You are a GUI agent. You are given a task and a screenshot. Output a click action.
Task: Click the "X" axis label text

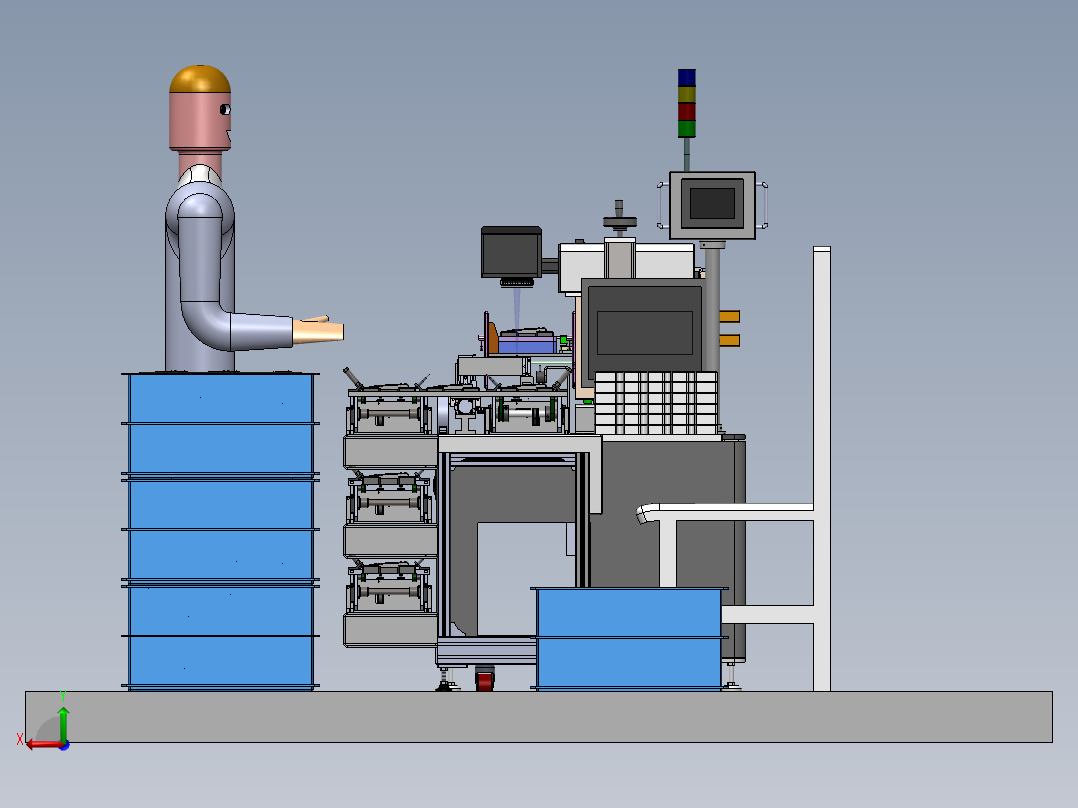pyautogui.click(x=20, y=739)
